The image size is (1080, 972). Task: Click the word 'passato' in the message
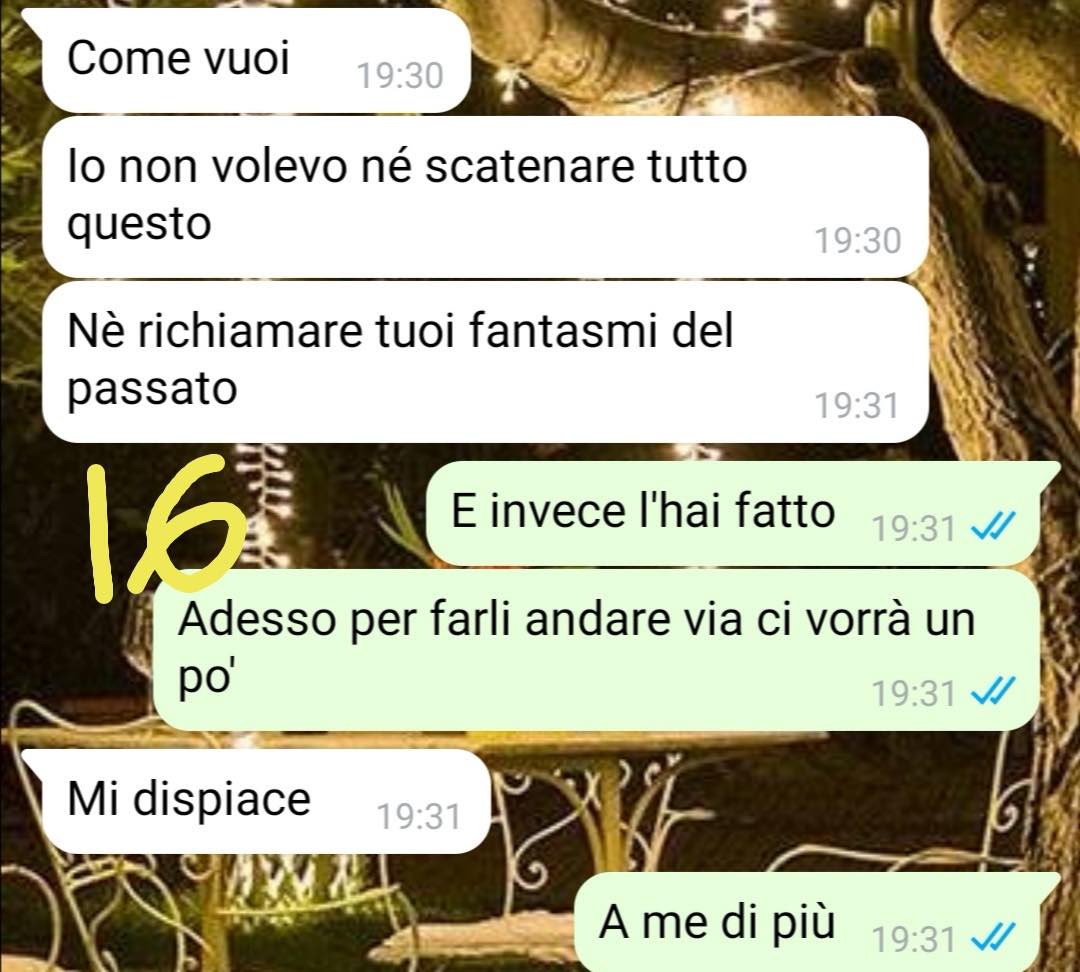point(152,389)
